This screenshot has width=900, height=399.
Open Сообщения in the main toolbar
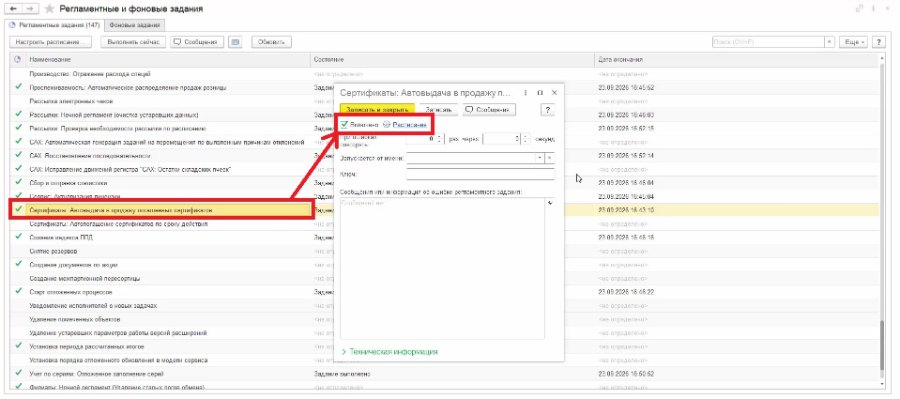(x=197, y=42)
